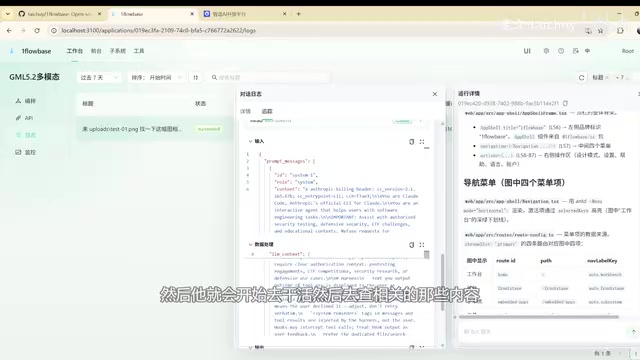
Task: Open the 子系统 menu in top navigation
Action: (118, 51)
